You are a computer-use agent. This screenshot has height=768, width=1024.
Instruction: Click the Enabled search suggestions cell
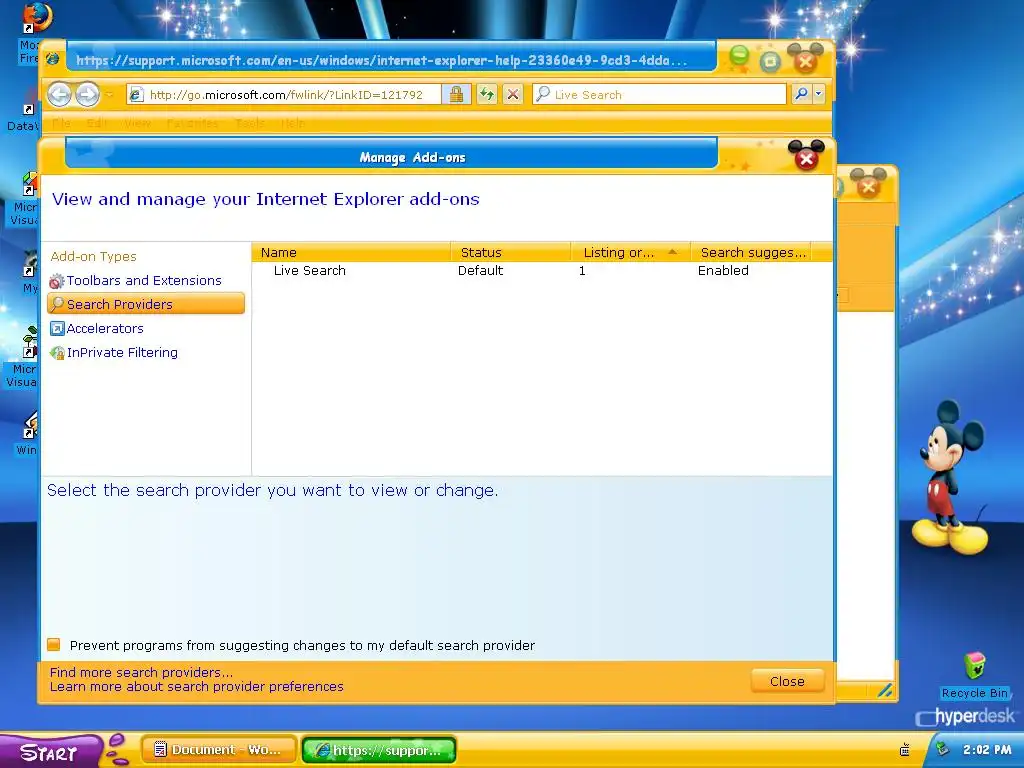(723, 270)
